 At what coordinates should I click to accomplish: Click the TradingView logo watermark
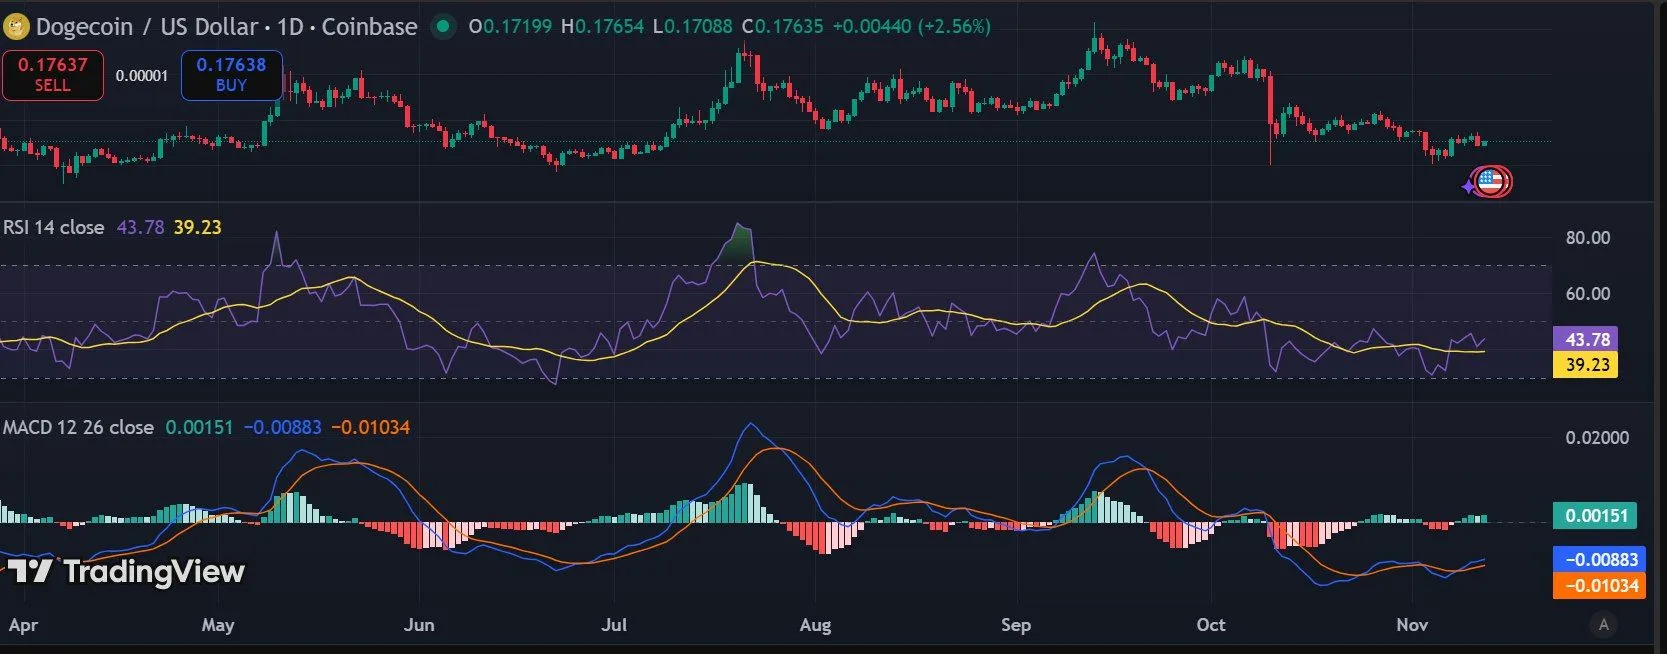(x=127, y=571)
